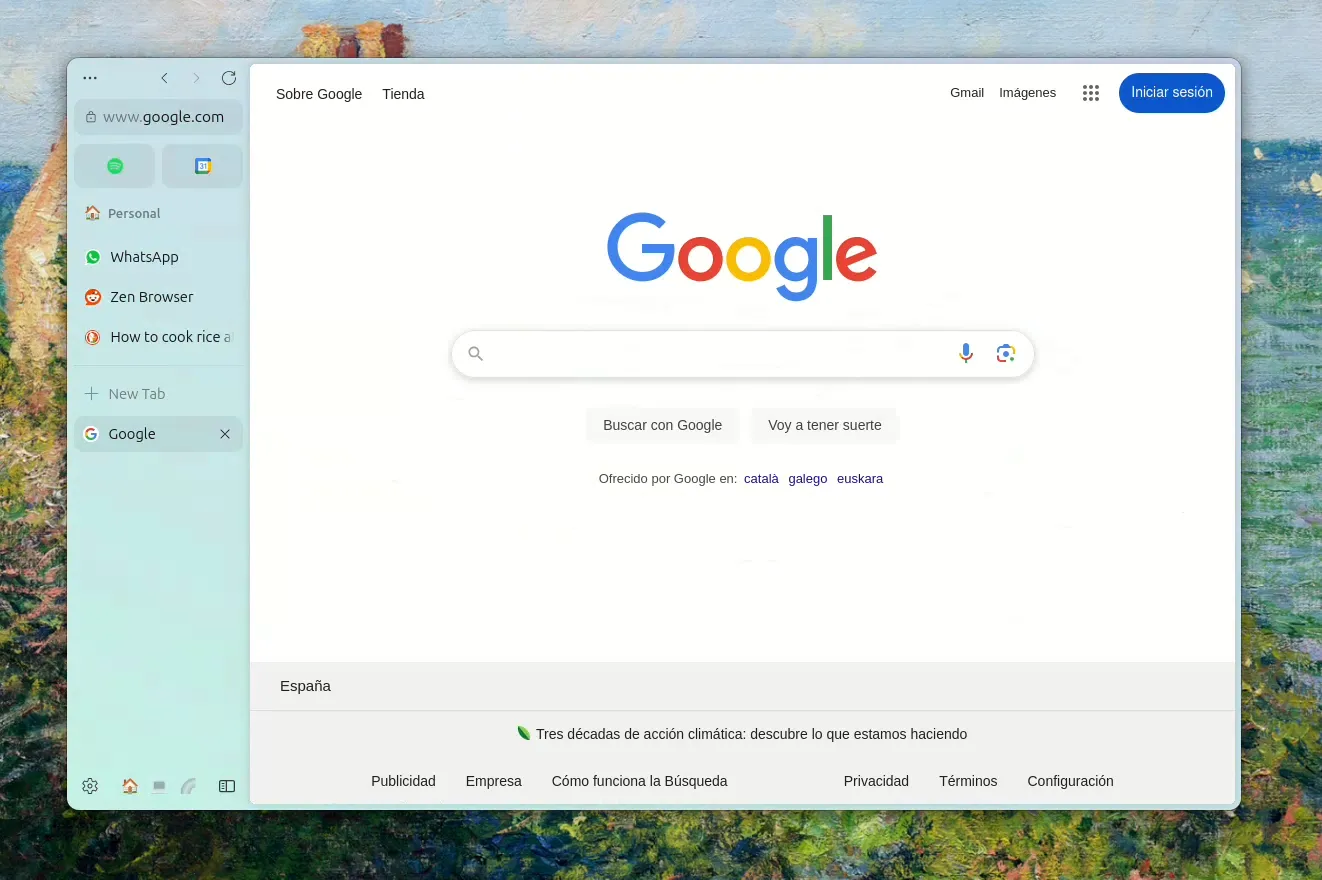Open Cómo funciona la Búsqueda link
The height and width of the screenshot is (880, 1322).
point(640,781)
